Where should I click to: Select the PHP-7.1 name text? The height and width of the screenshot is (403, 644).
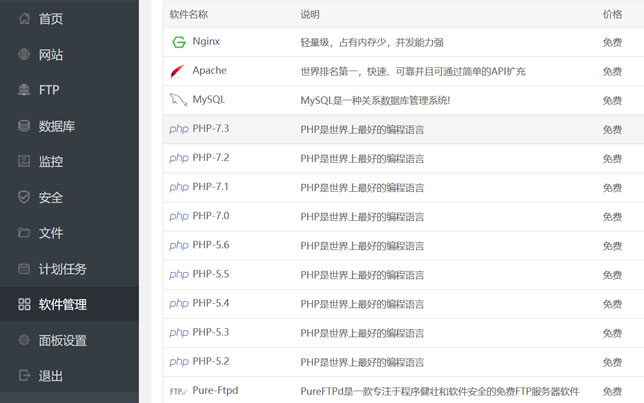pos(211,187)
